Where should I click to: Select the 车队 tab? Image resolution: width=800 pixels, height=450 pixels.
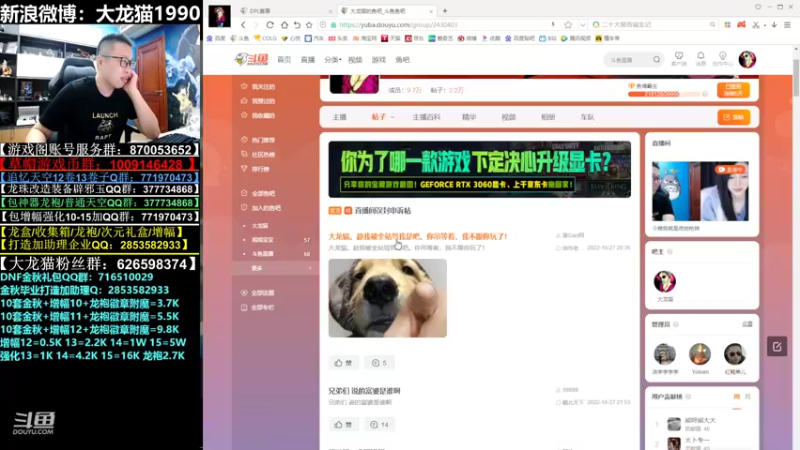click(587, 117)
